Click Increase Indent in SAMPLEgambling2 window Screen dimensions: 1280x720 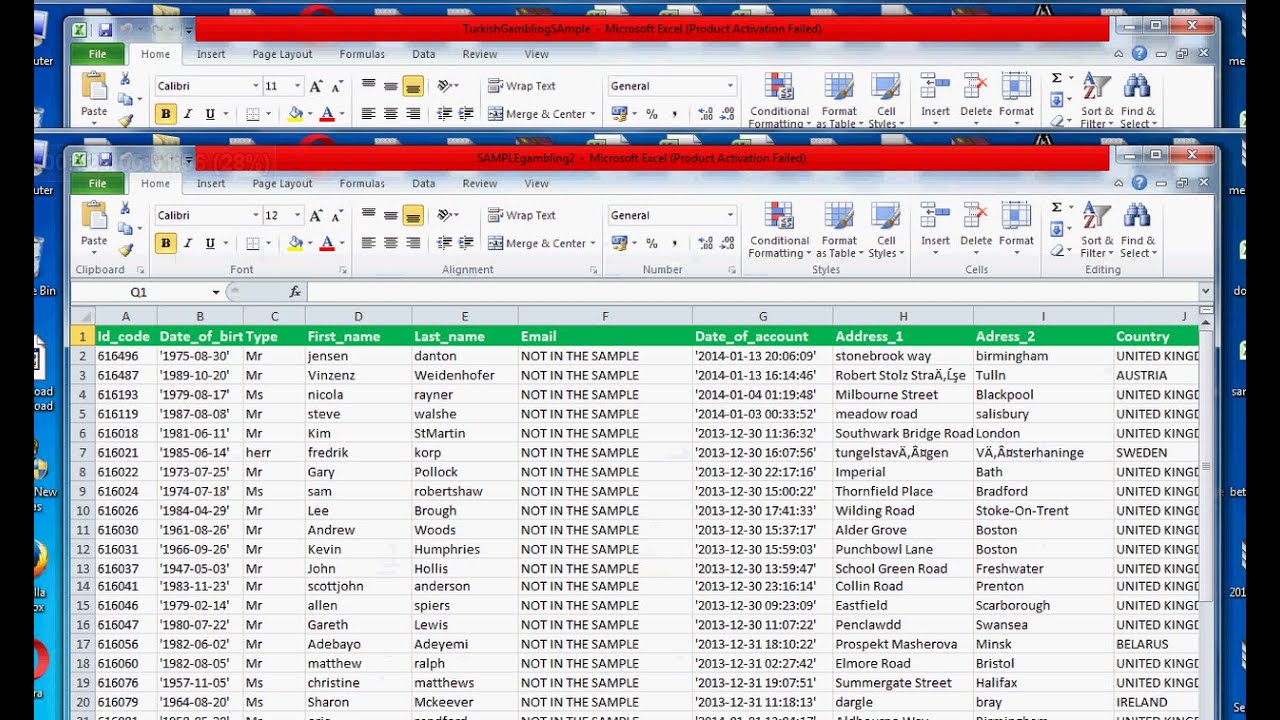pos(465,243)
